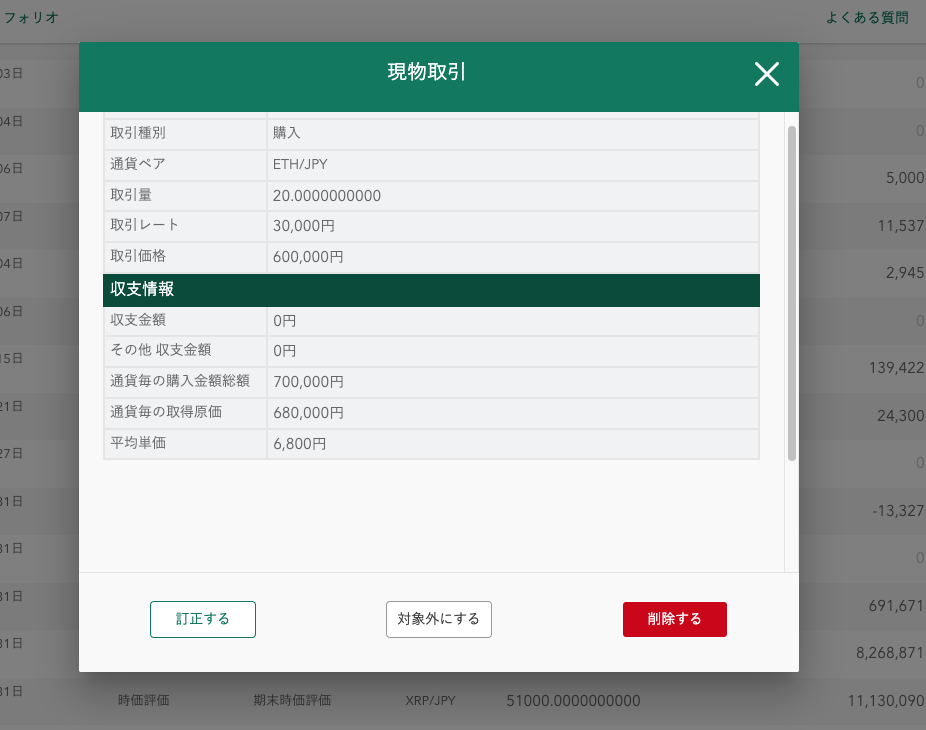The width and height of the screenshot is (926, 730).
Task: Click the XRP/JPY cell in background table
Action: pos(430,701)
